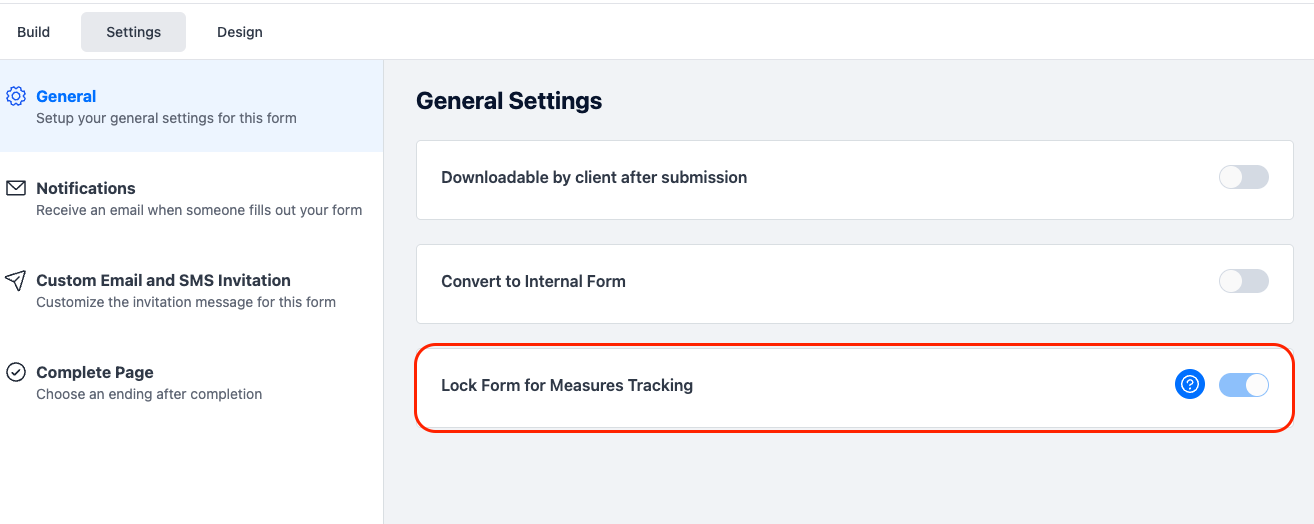Click the paper plane invitation icon

point(16,280)
